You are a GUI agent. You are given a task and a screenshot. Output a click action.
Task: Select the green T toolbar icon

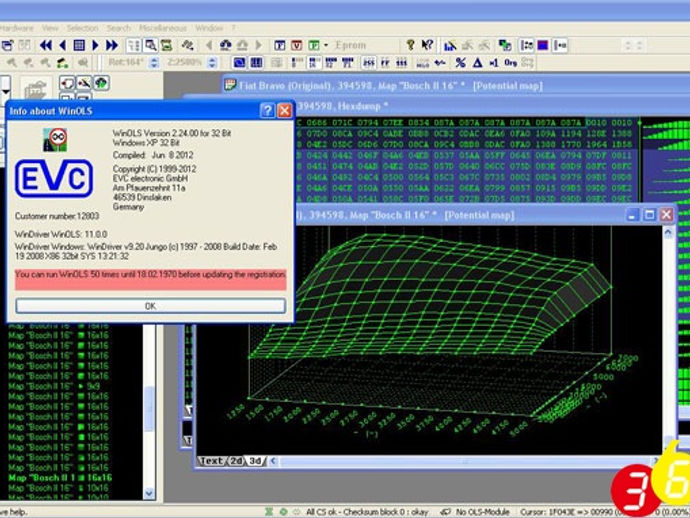point(314,45)
